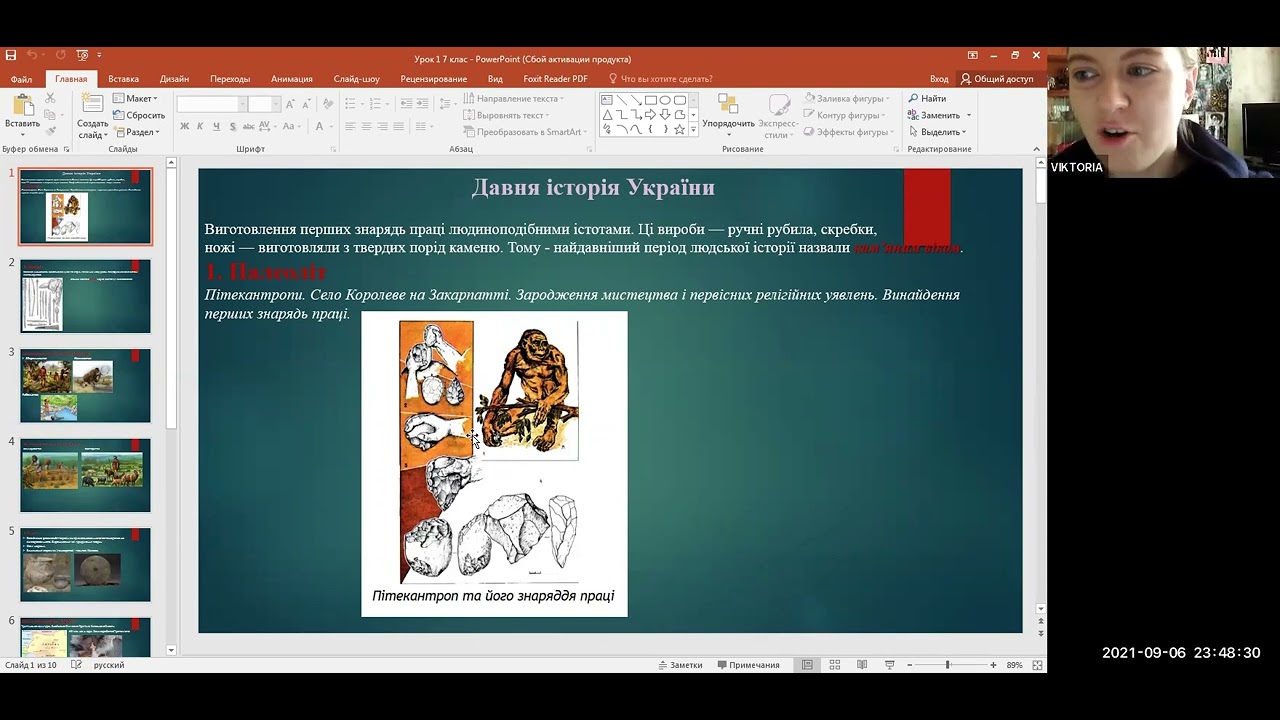
Task: Click the Cut scissors icon
Action: pyautogui.click(x=50, y=99)
